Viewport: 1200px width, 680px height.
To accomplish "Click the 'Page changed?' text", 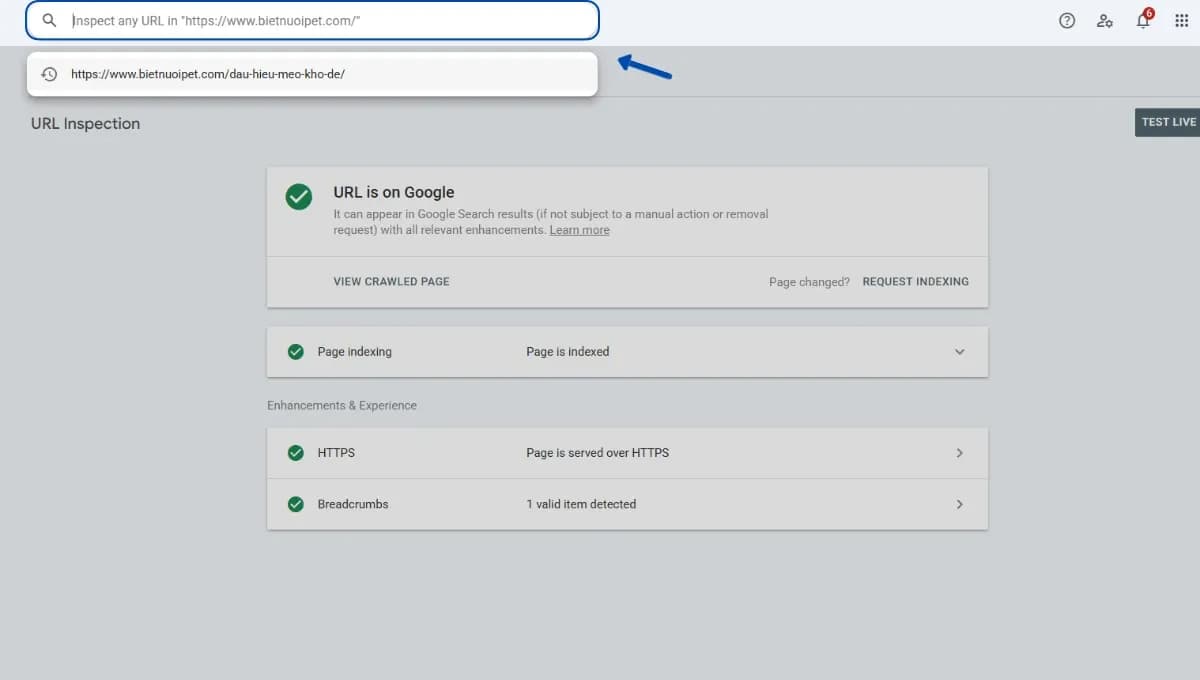I will [x=809, y=282].
